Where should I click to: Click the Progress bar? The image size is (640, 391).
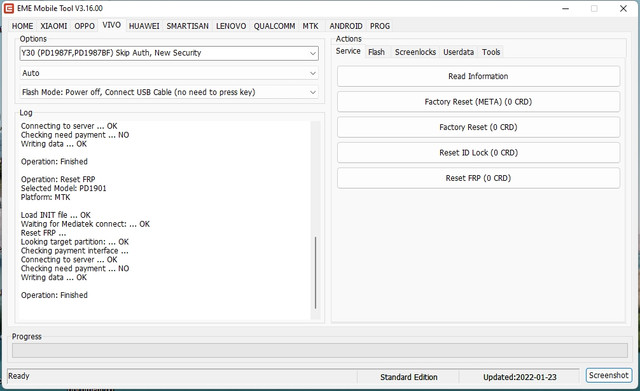[x=320, y=351]
